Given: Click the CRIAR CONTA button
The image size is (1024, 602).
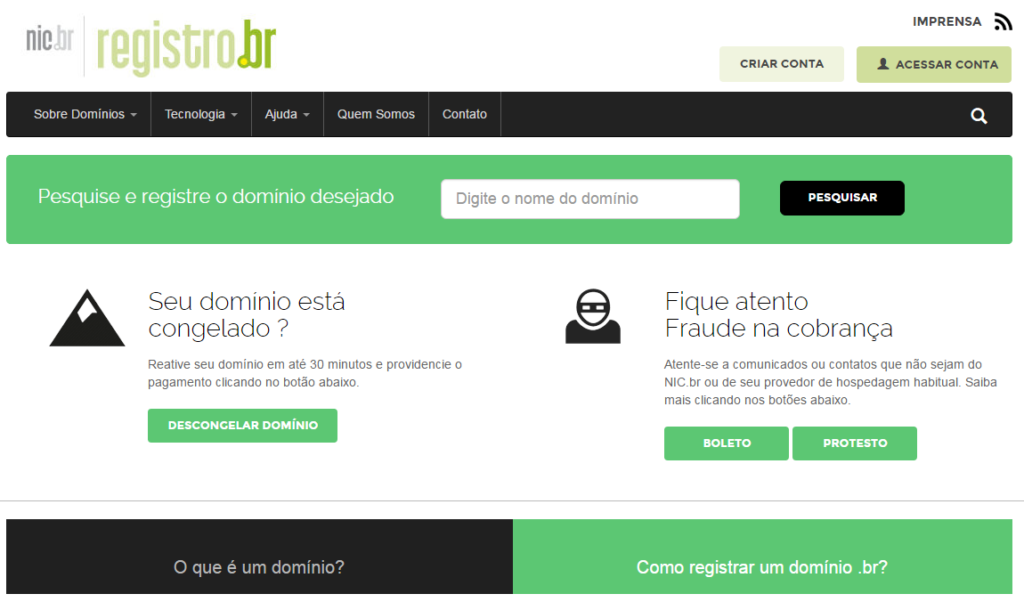Looking at the screenshot, I should point(781,64).
